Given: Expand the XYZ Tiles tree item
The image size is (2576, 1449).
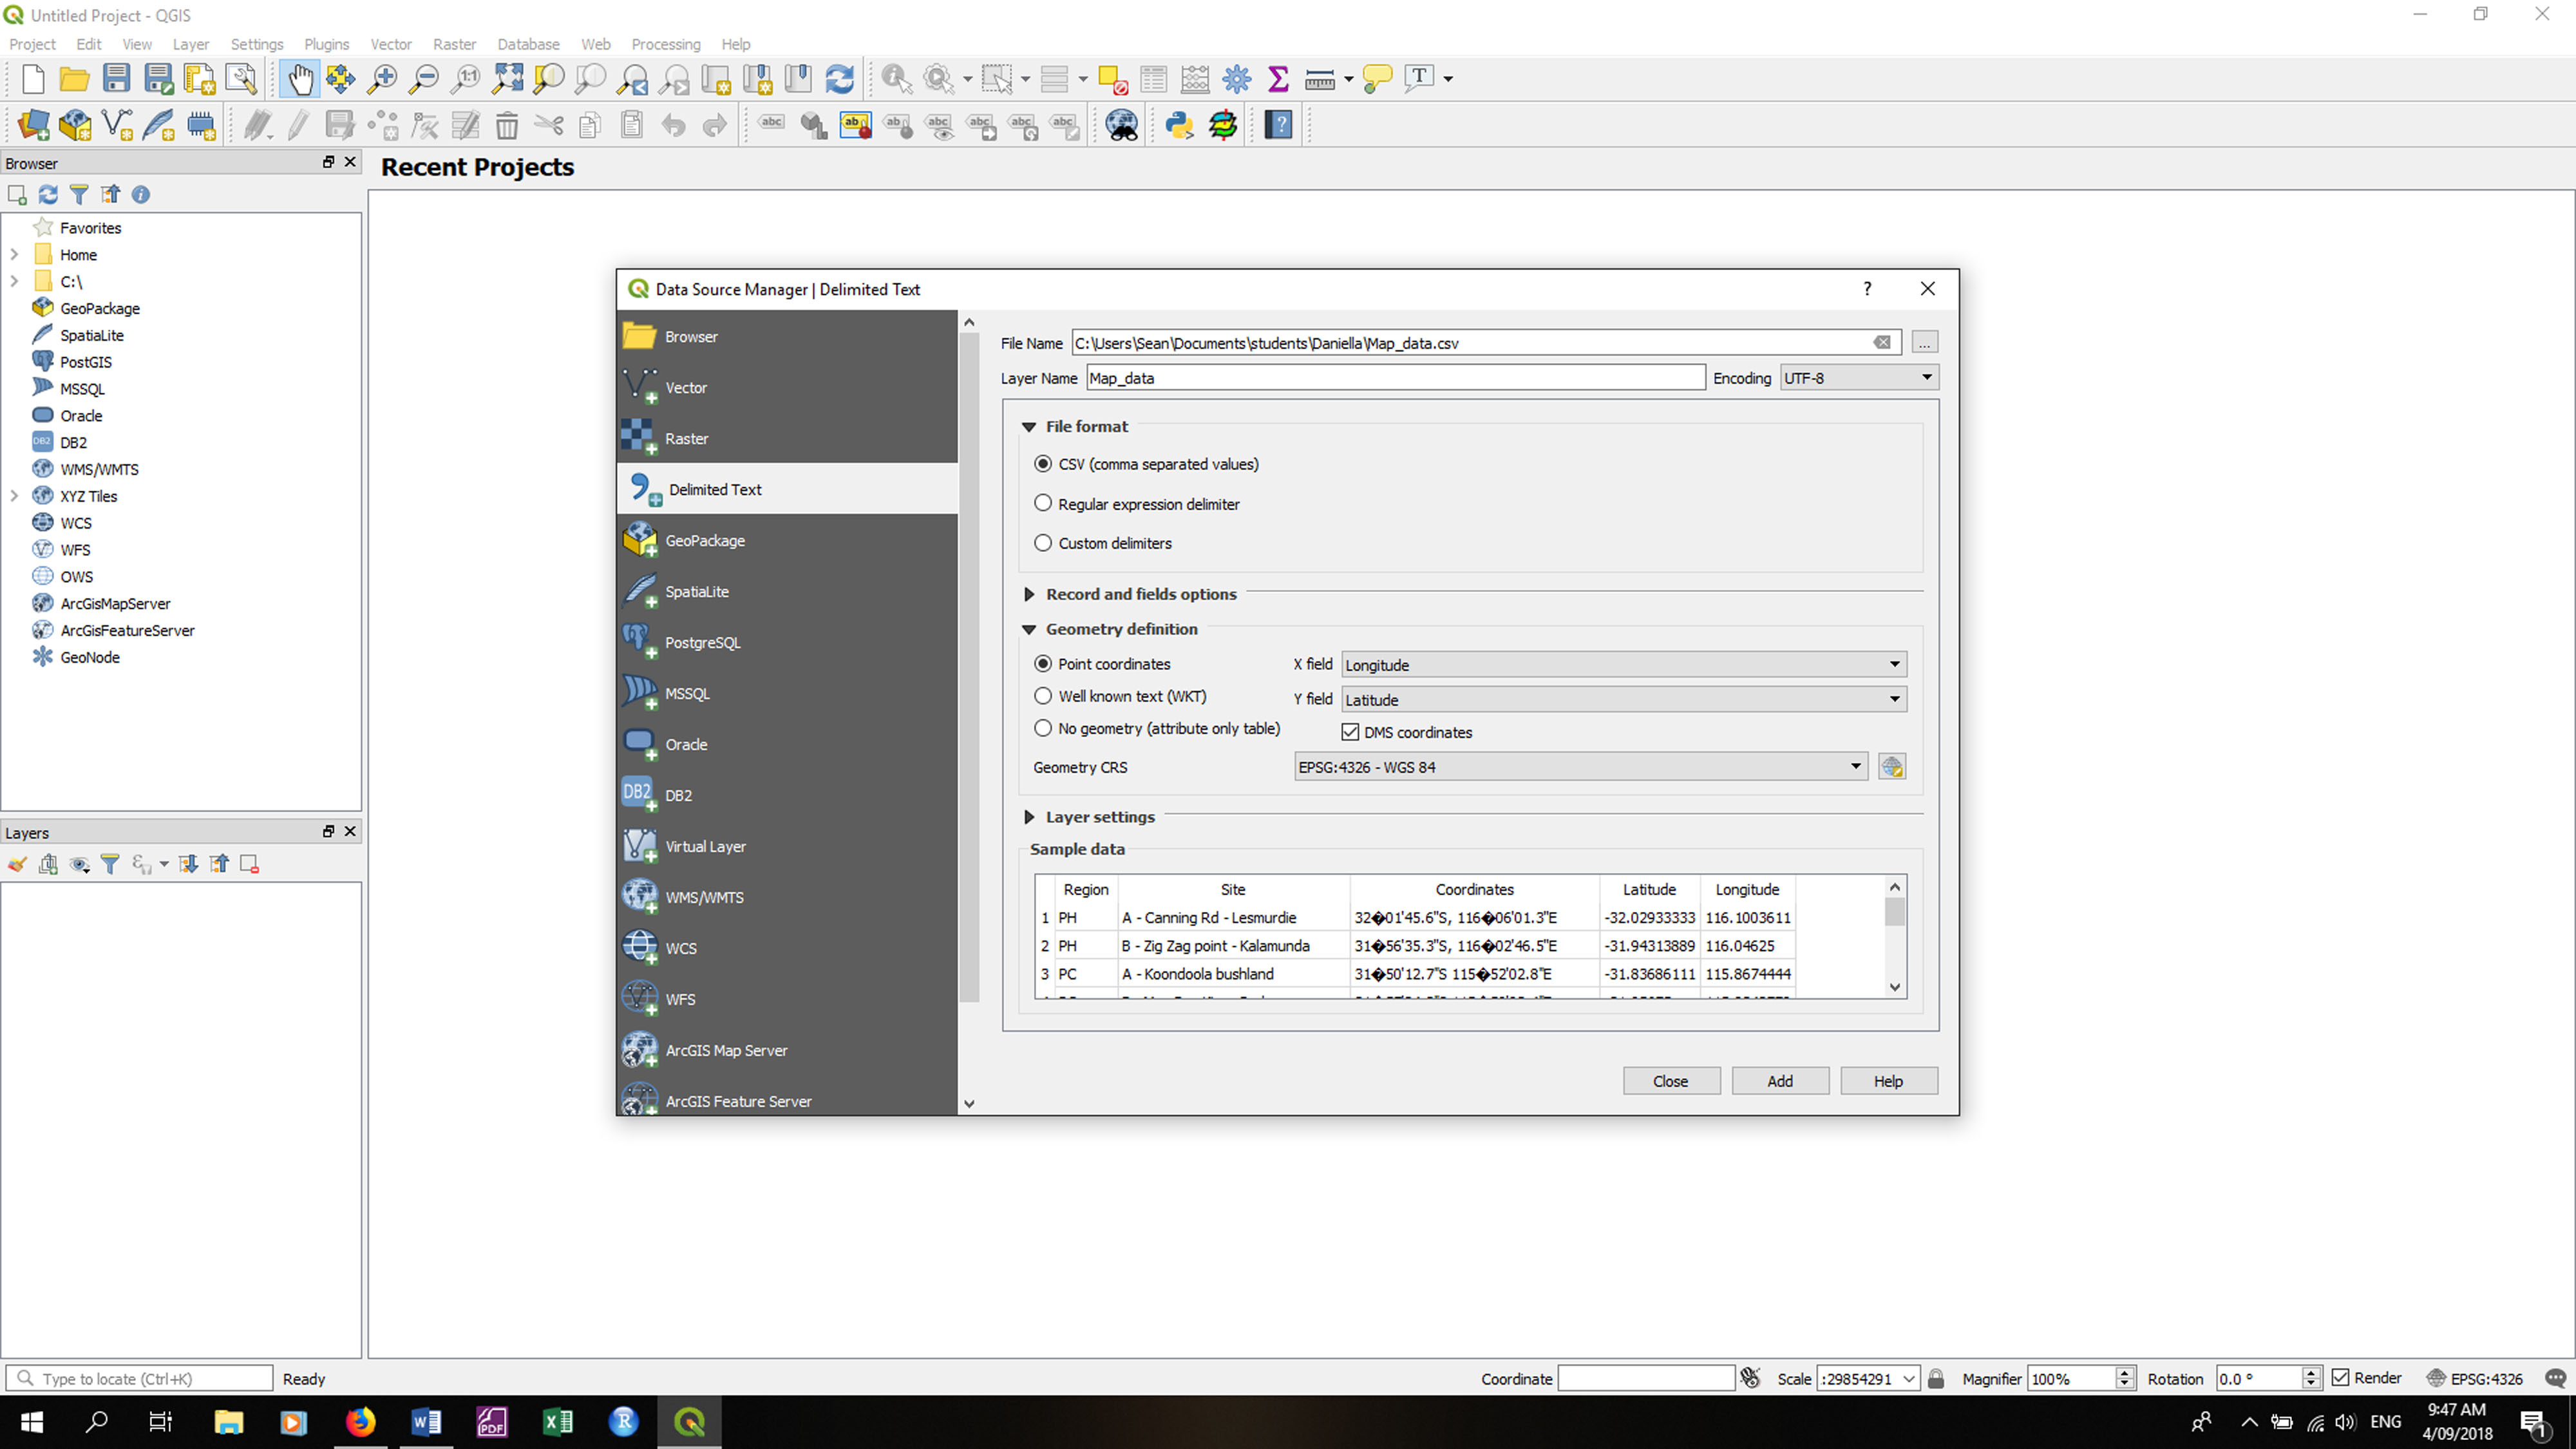Looking at the screenshot, I should pyautogui.click(x=14, y=496).
